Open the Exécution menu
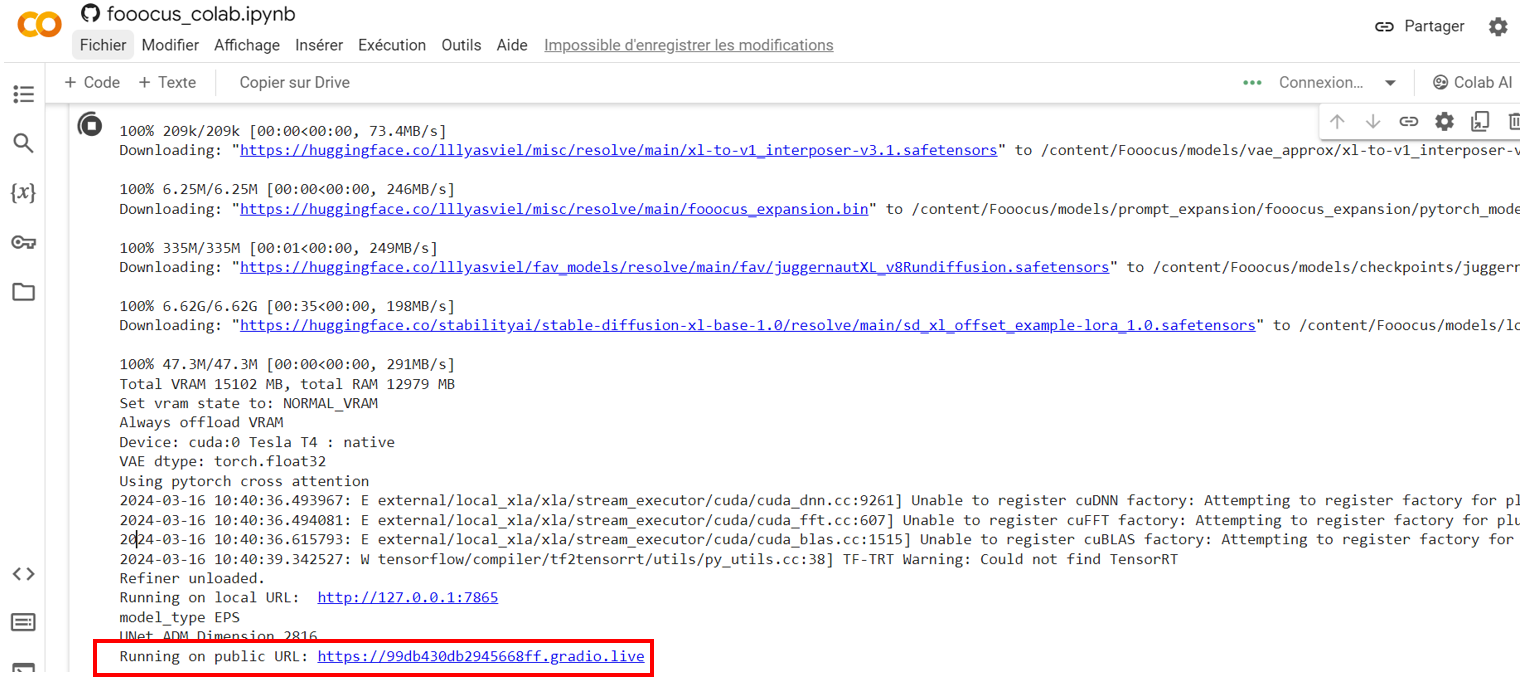 [x=392, y=45]
